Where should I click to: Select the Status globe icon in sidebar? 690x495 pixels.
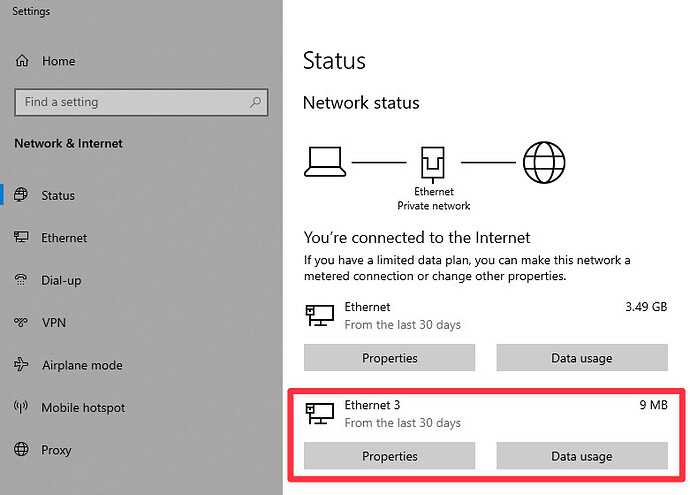pyautogui.click(x=21, y=194)
